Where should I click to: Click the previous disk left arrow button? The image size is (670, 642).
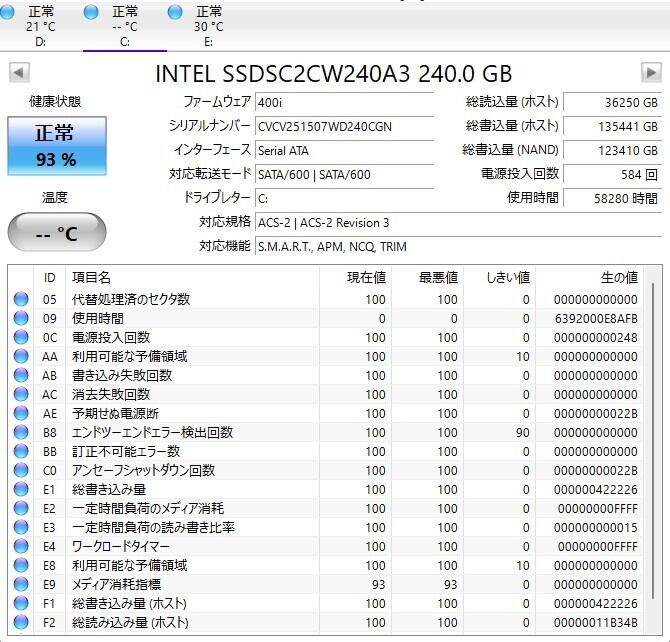[x=19, y=73]
